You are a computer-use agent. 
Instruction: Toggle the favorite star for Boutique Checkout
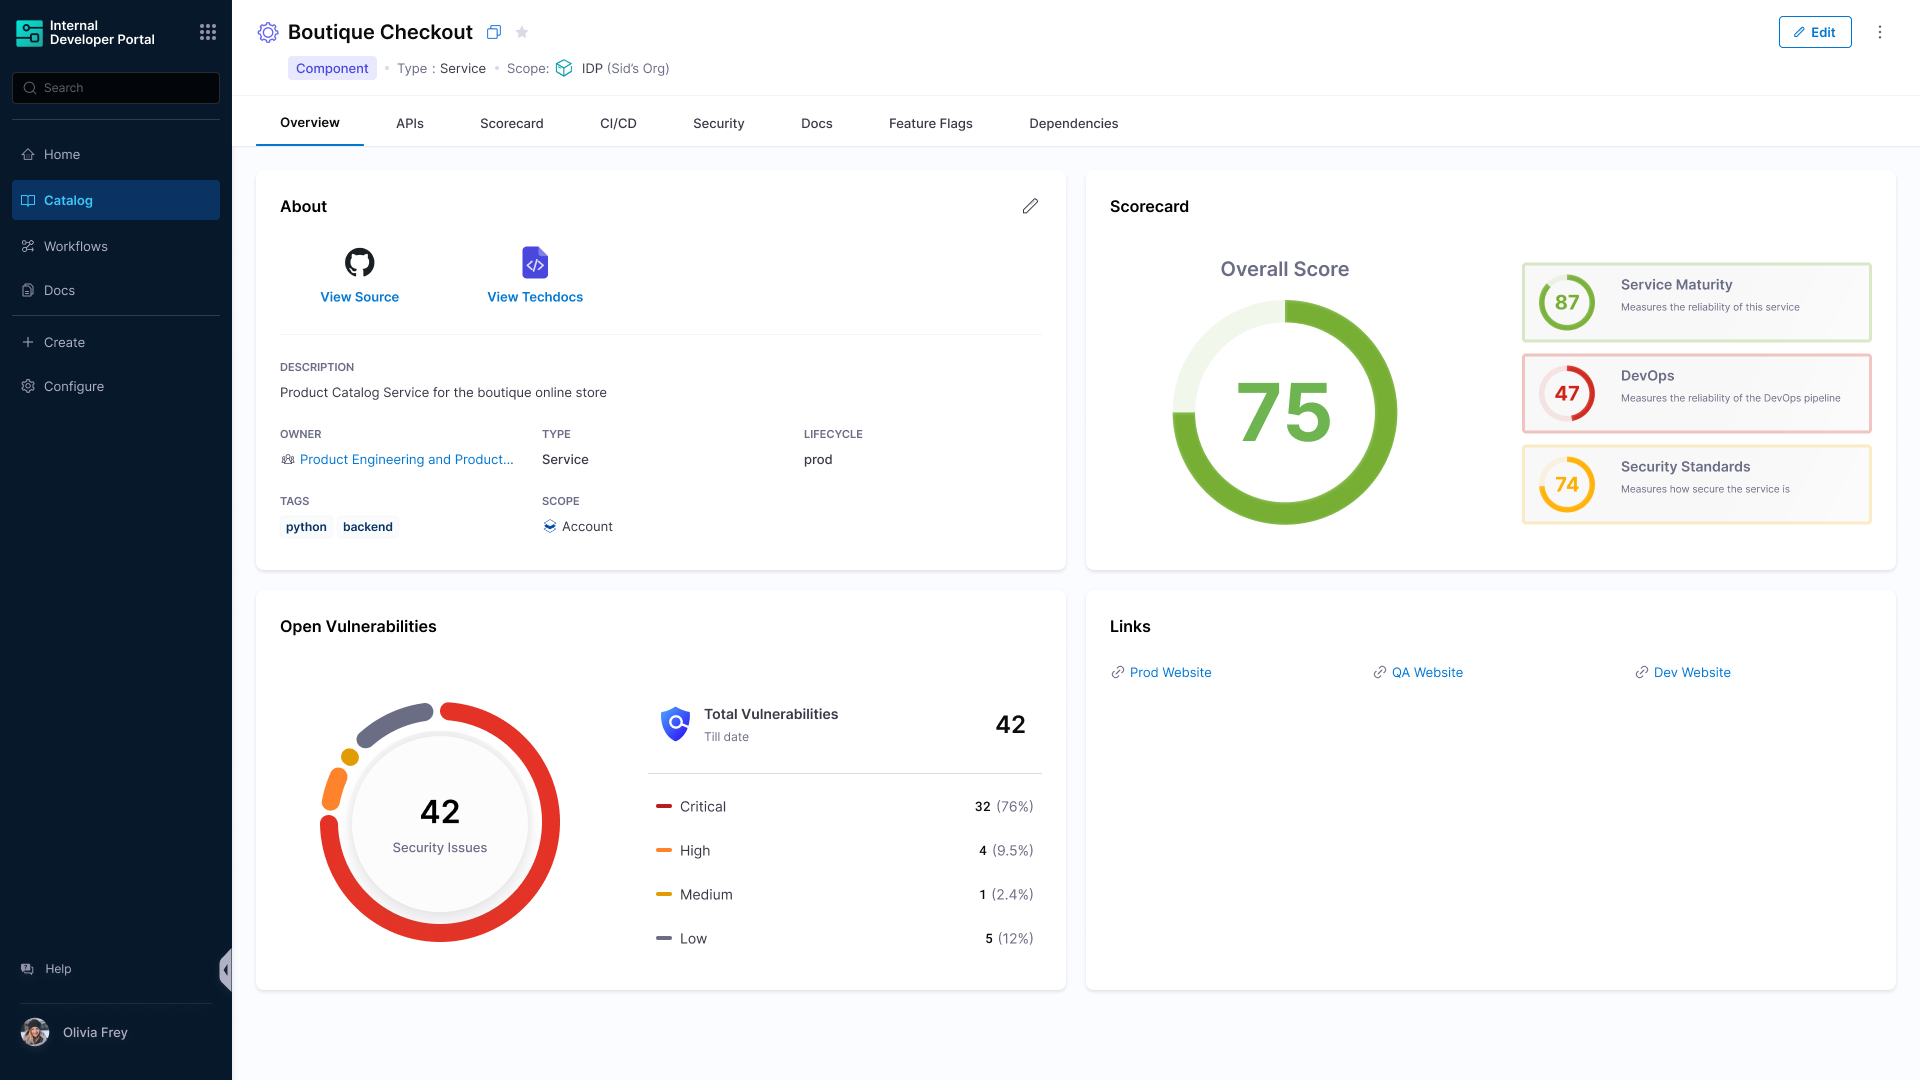click(522, 32)
